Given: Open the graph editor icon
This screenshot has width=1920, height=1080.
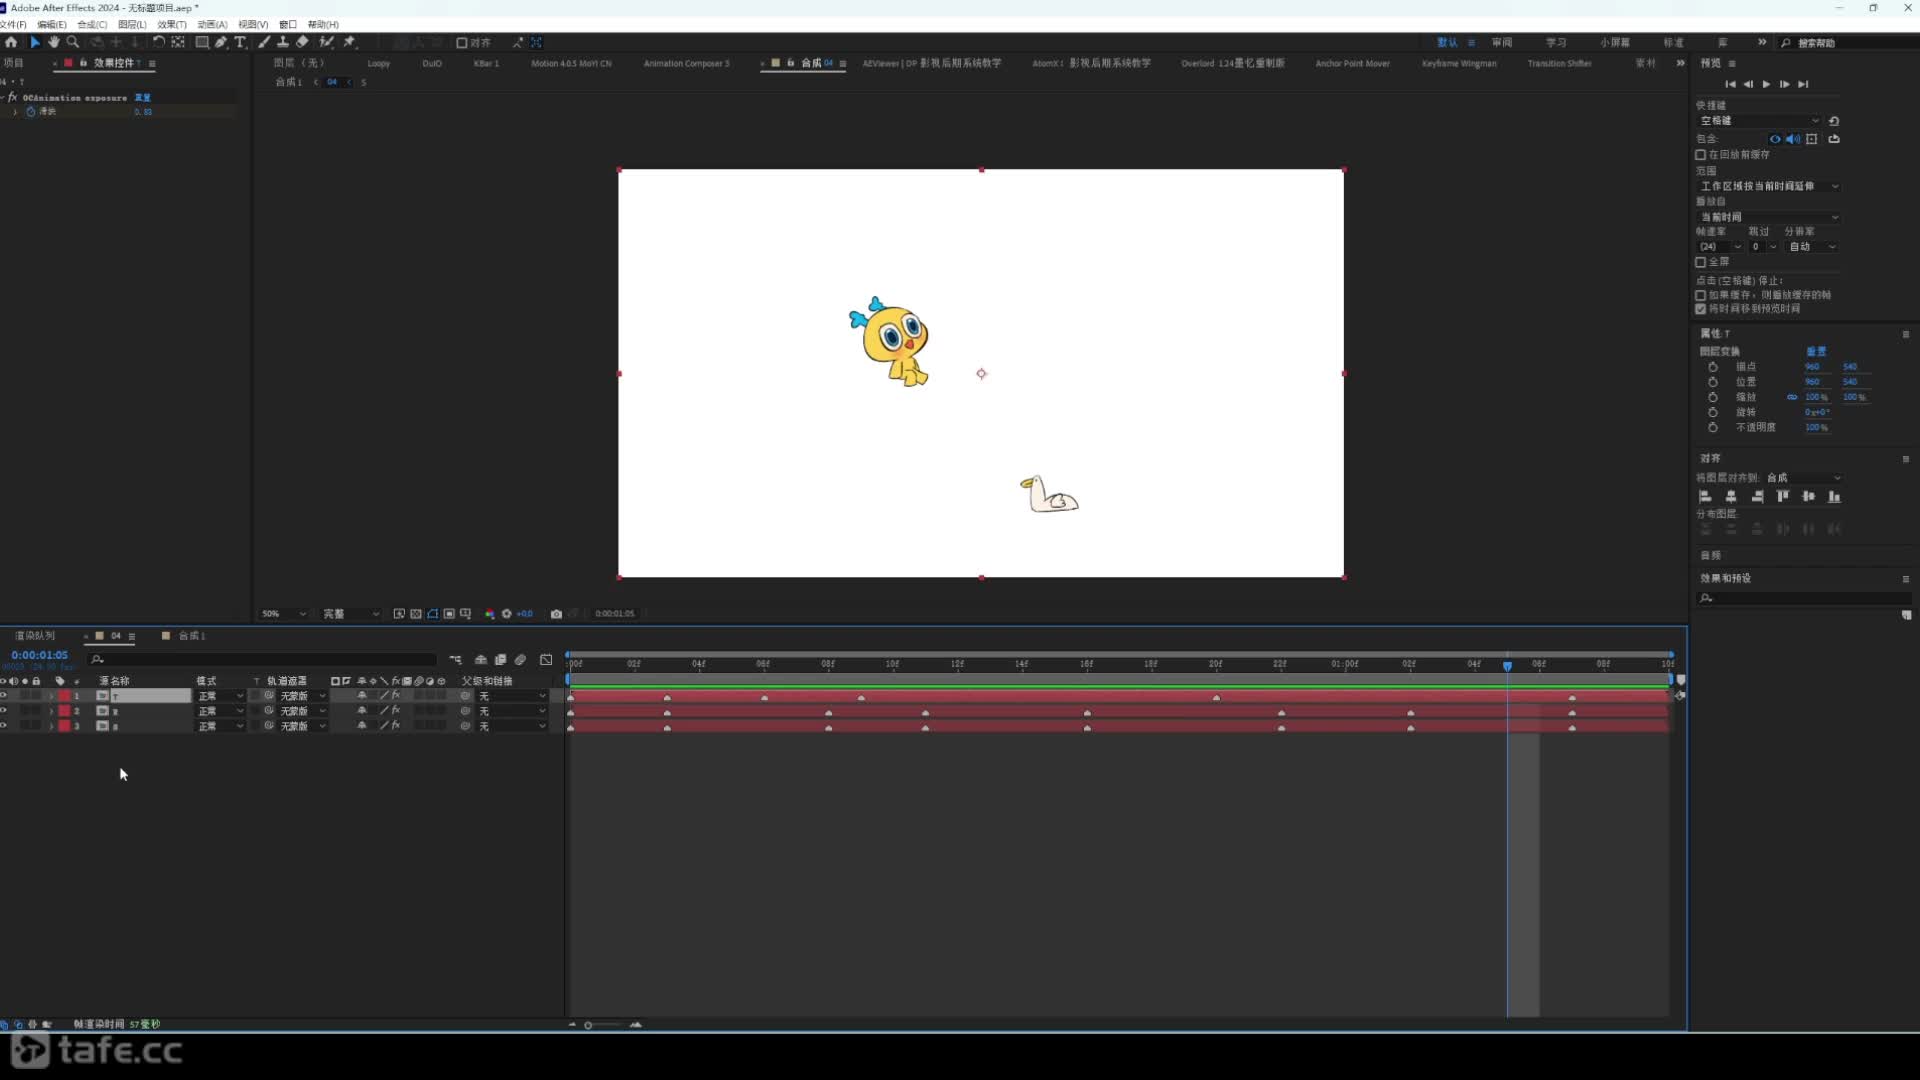Looking at the screenshot, I should 546,660.
